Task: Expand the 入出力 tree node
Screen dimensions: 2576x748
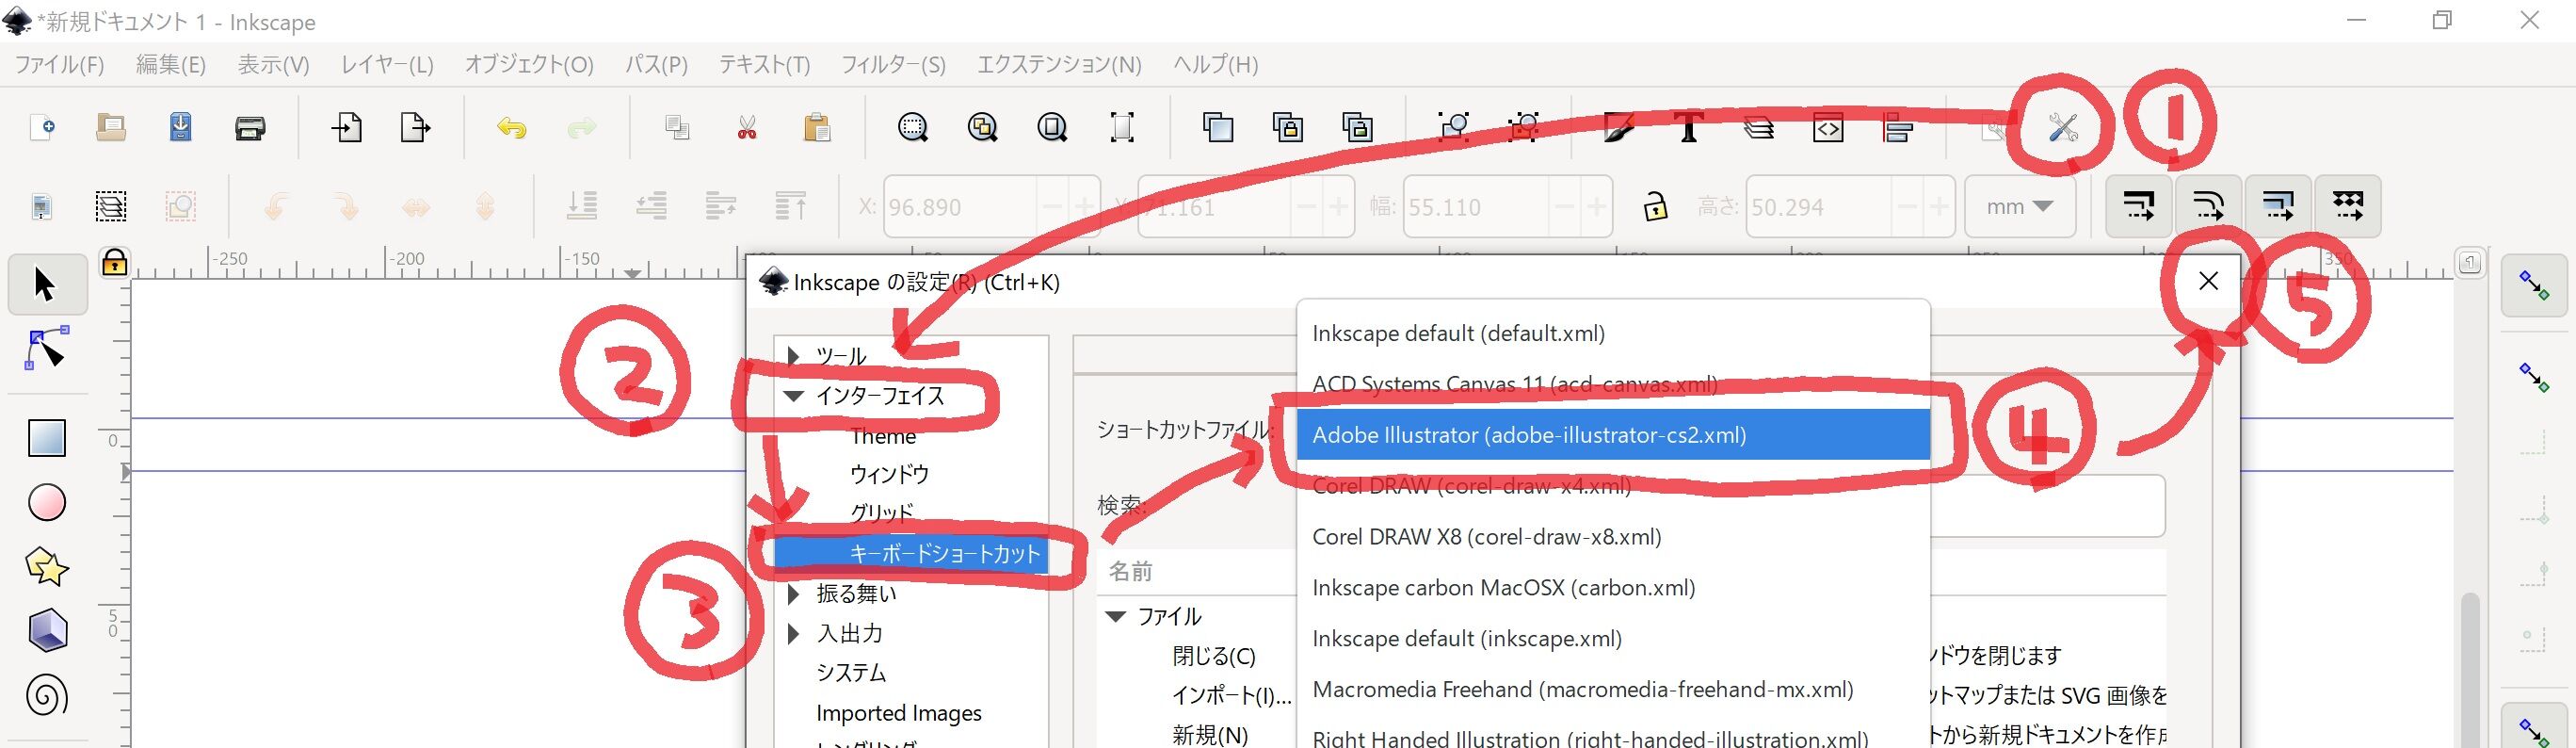Action: tap(793, 633)
